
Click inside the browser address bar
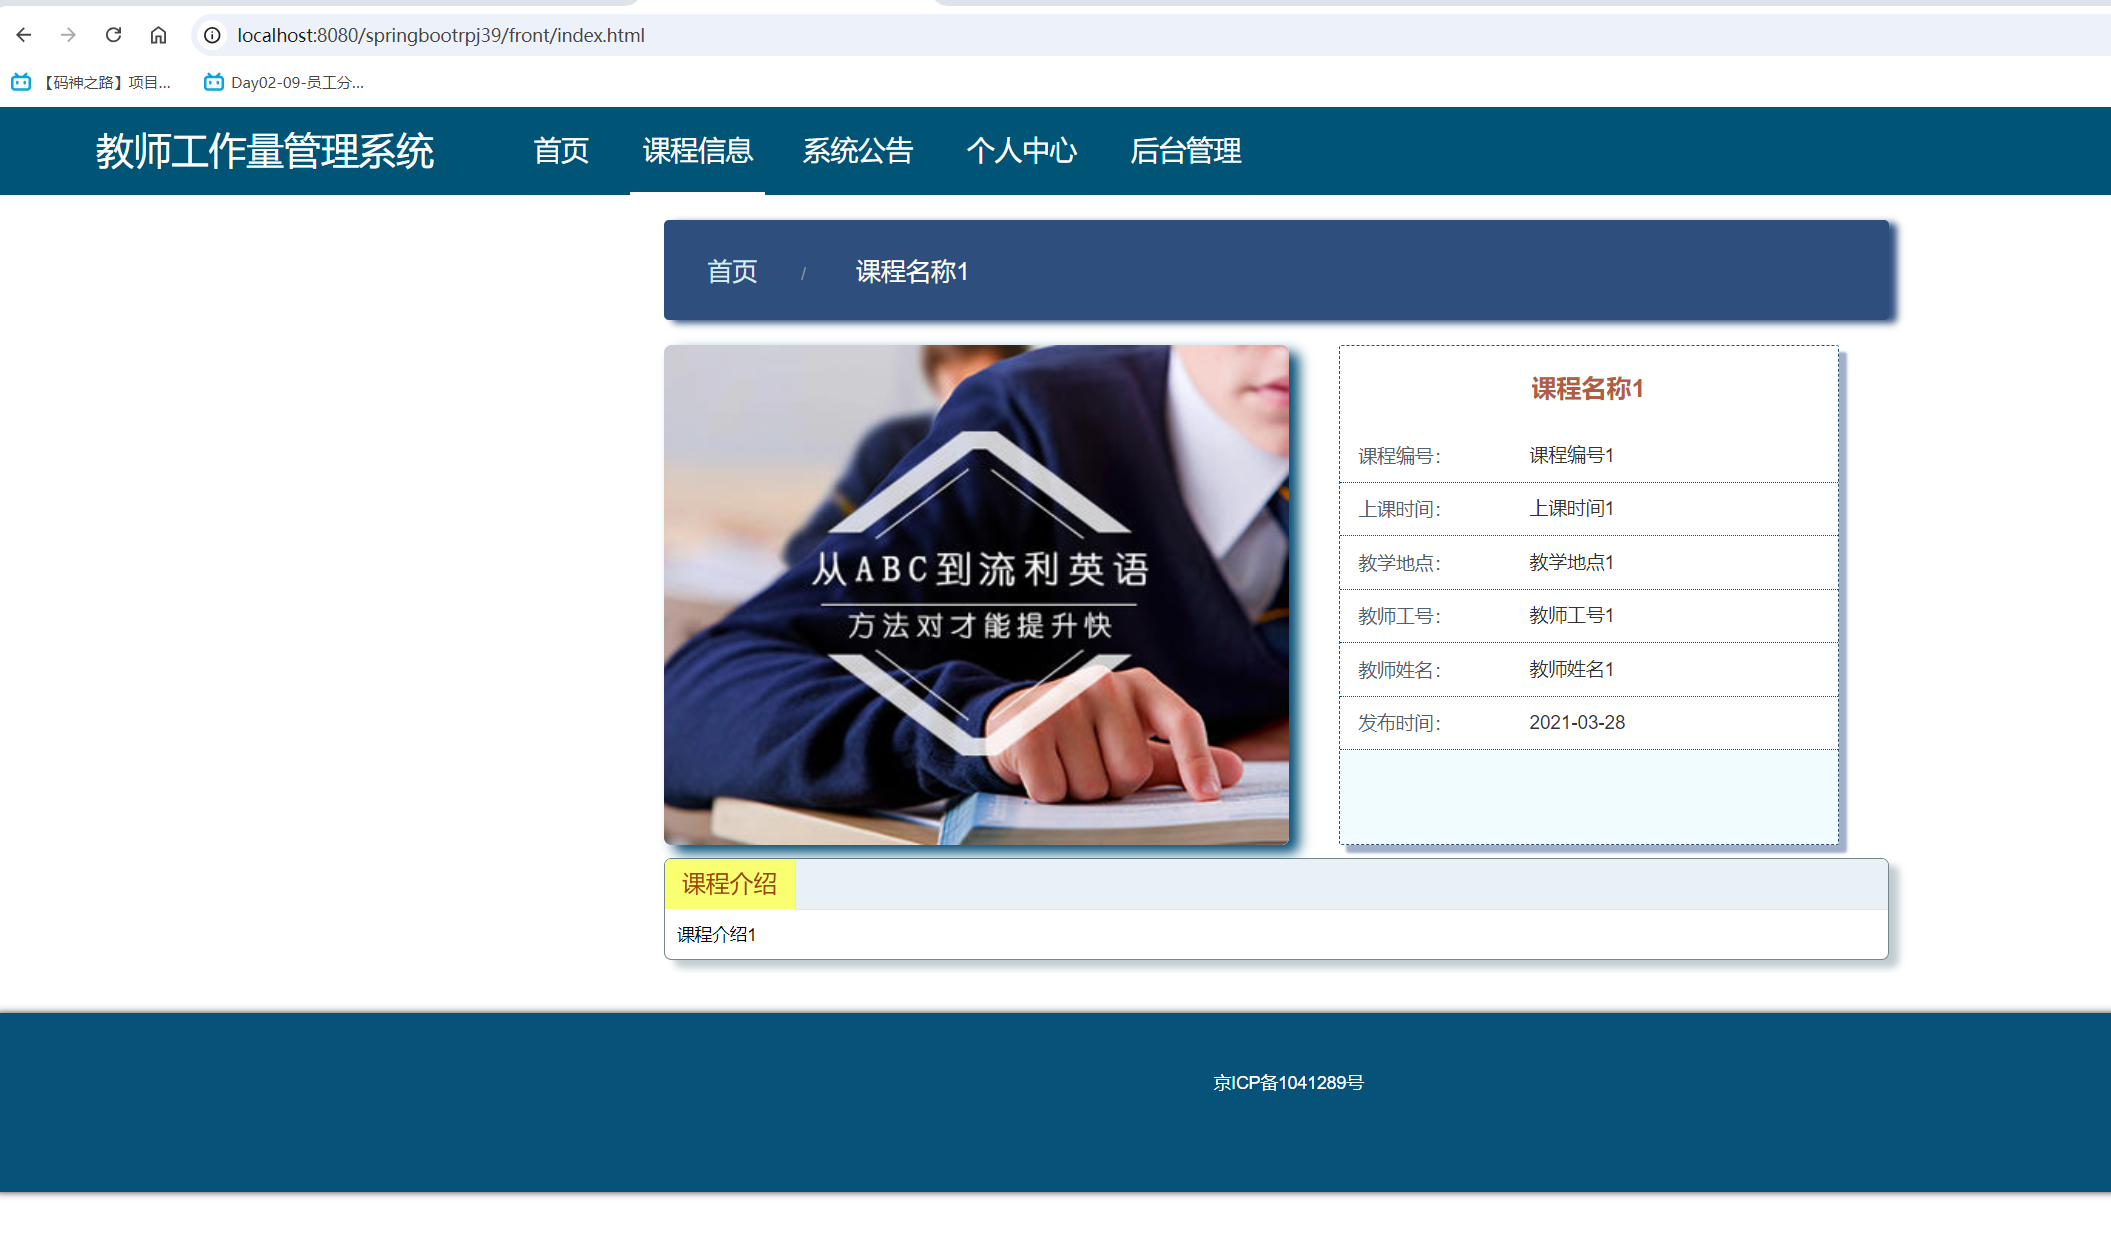[x=700, y=34]
